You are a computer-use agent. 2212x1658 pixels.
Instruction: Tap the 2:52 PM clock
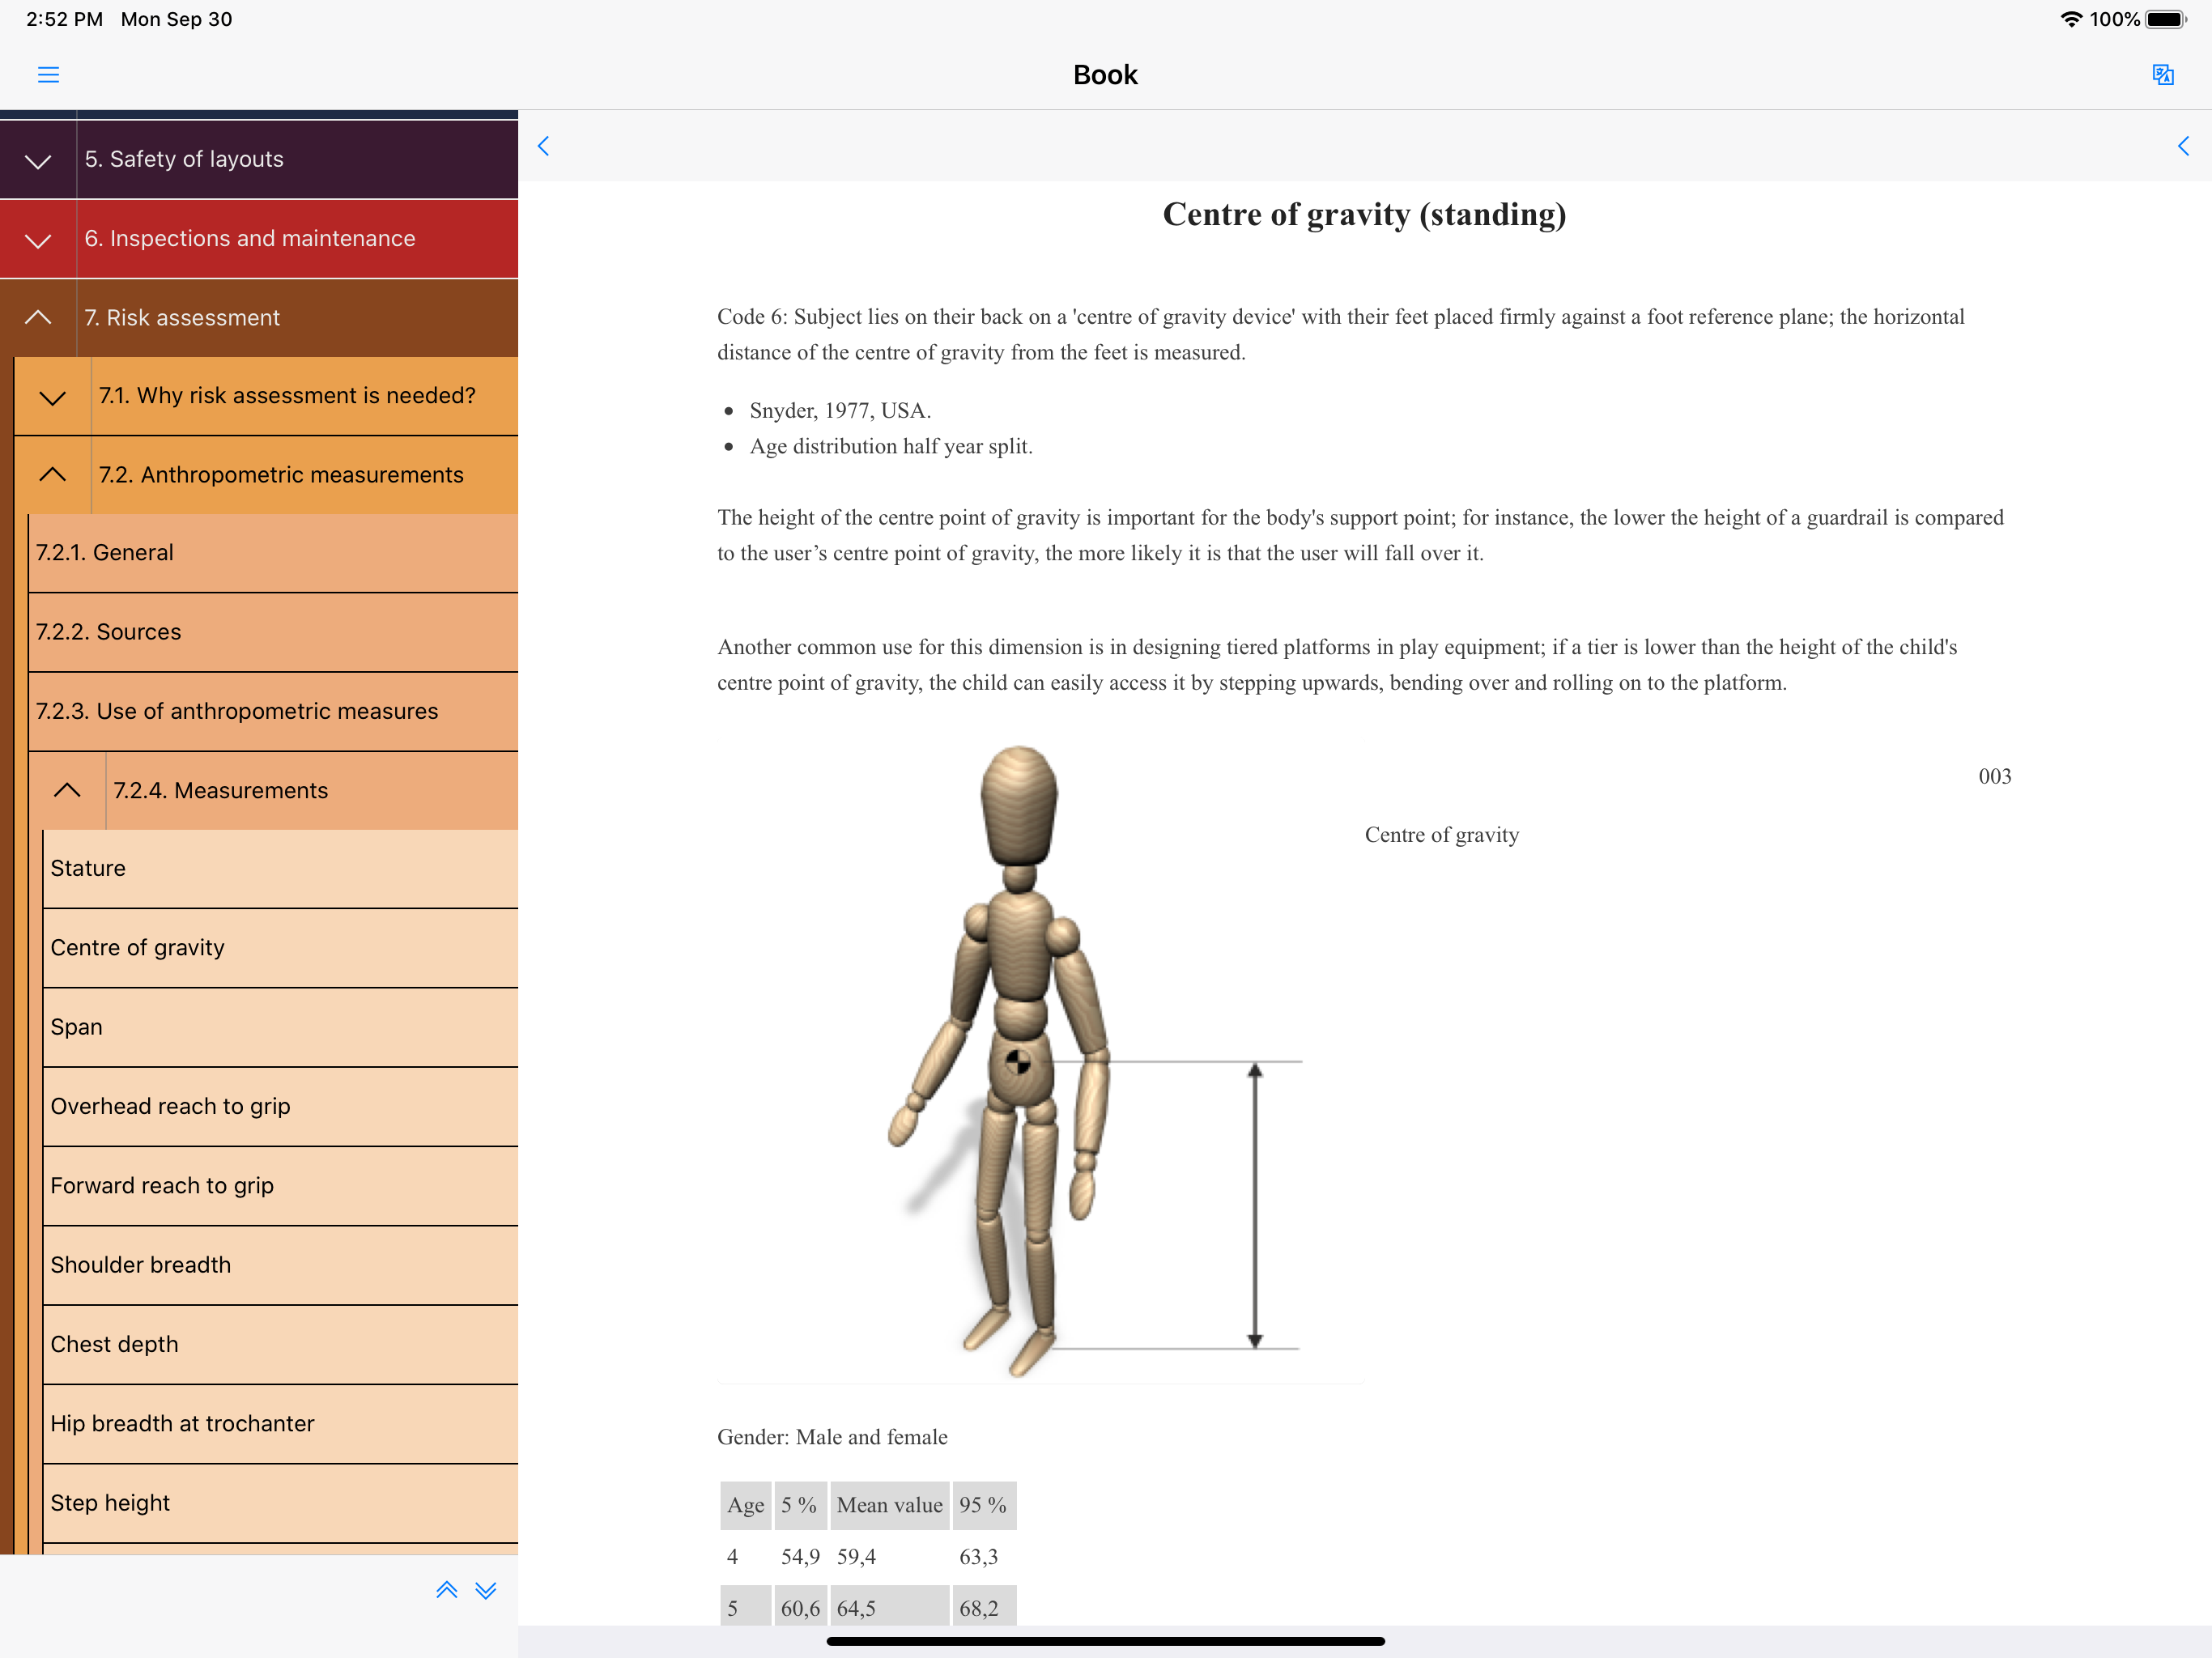pos(64,19)
